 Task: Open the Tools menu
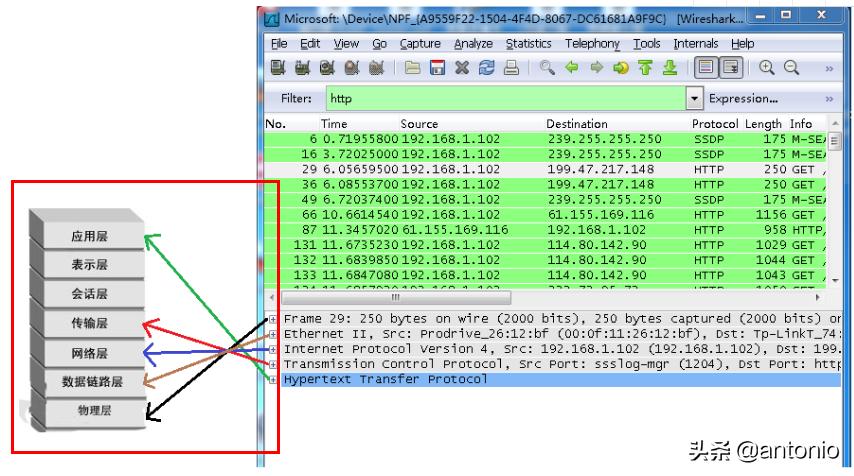646,44
